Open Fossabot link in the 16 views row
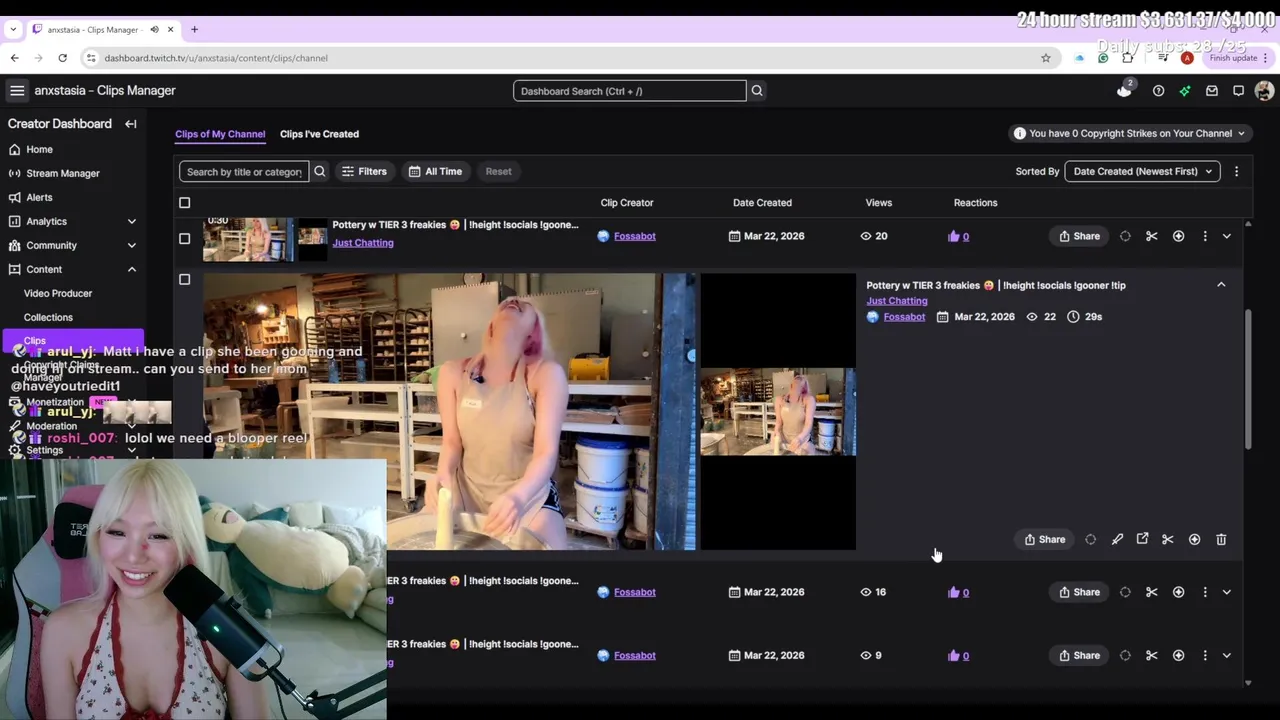This screenshot has height=720, width=1280. click(x=635, y=592)
